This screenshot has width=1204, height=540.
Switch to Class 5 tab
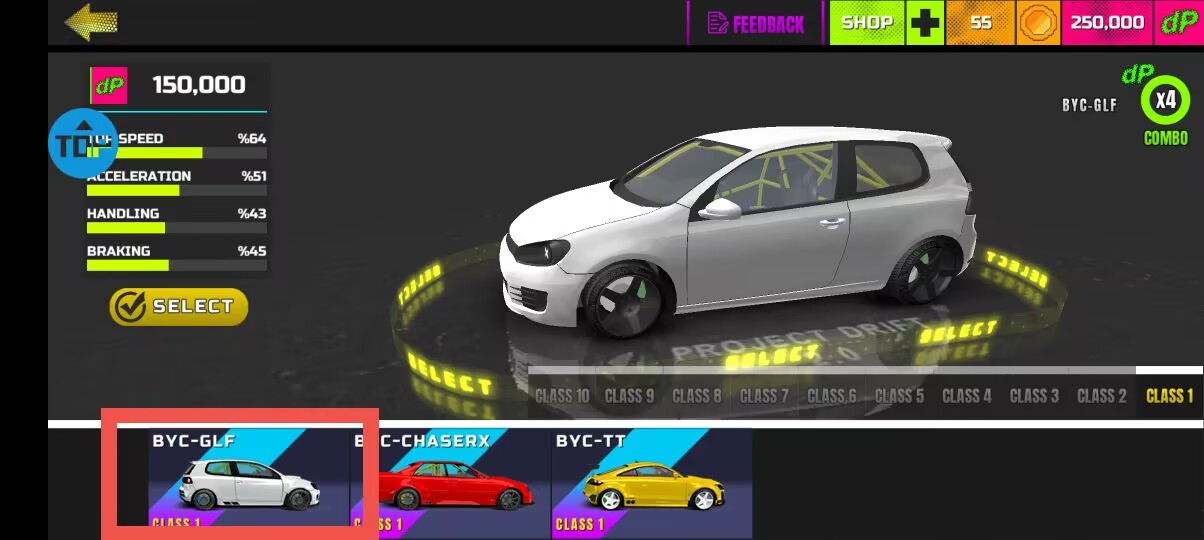[x=899, y=396]
